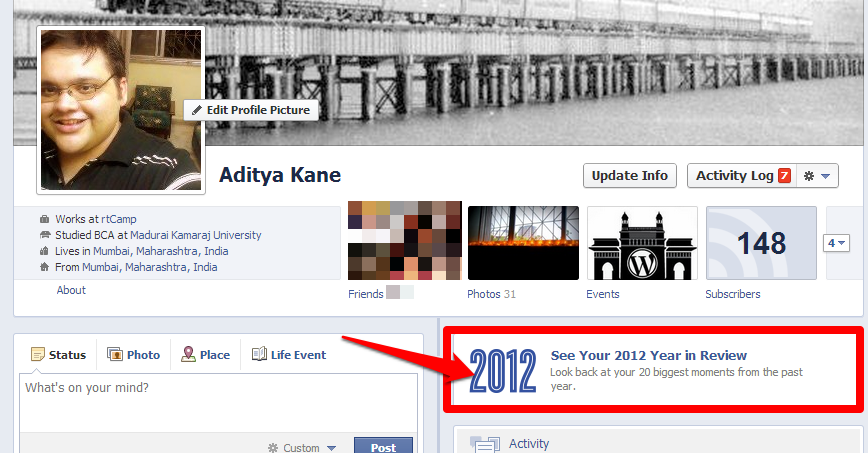Image resolution: width=868 pixels, height=453 pixels.
Task: Switch to the Life Event tab
Action: coord(289,354)
